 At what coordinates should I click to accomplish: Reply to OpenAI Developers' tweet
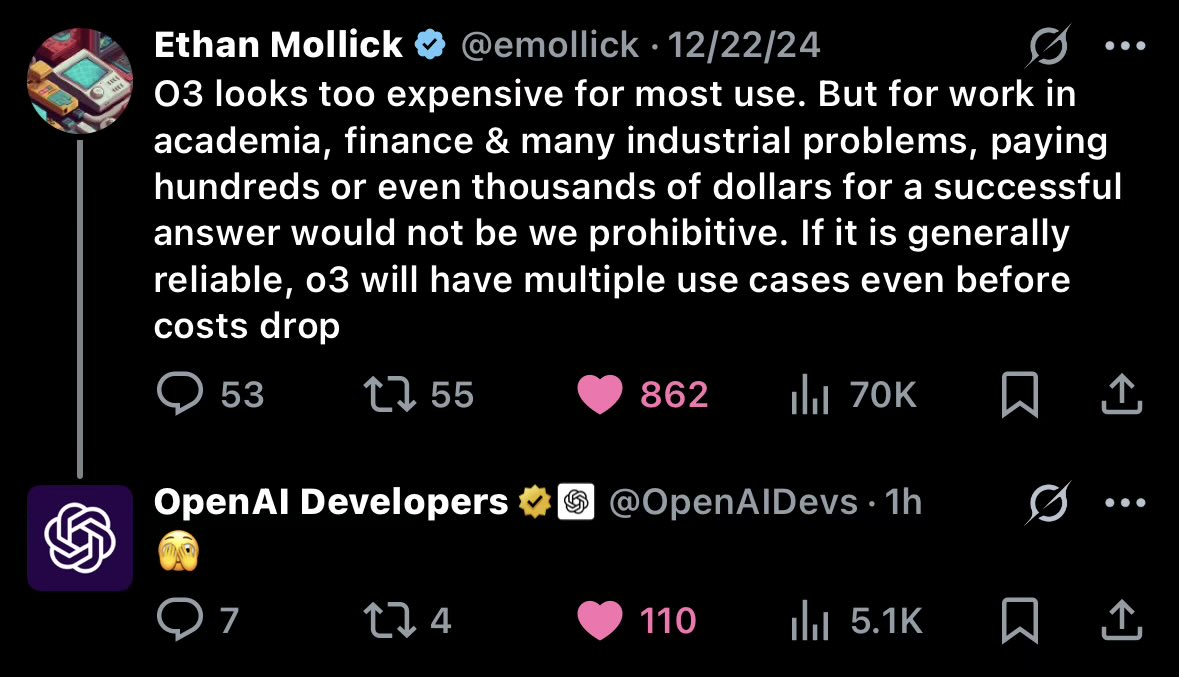coord(180,620)
